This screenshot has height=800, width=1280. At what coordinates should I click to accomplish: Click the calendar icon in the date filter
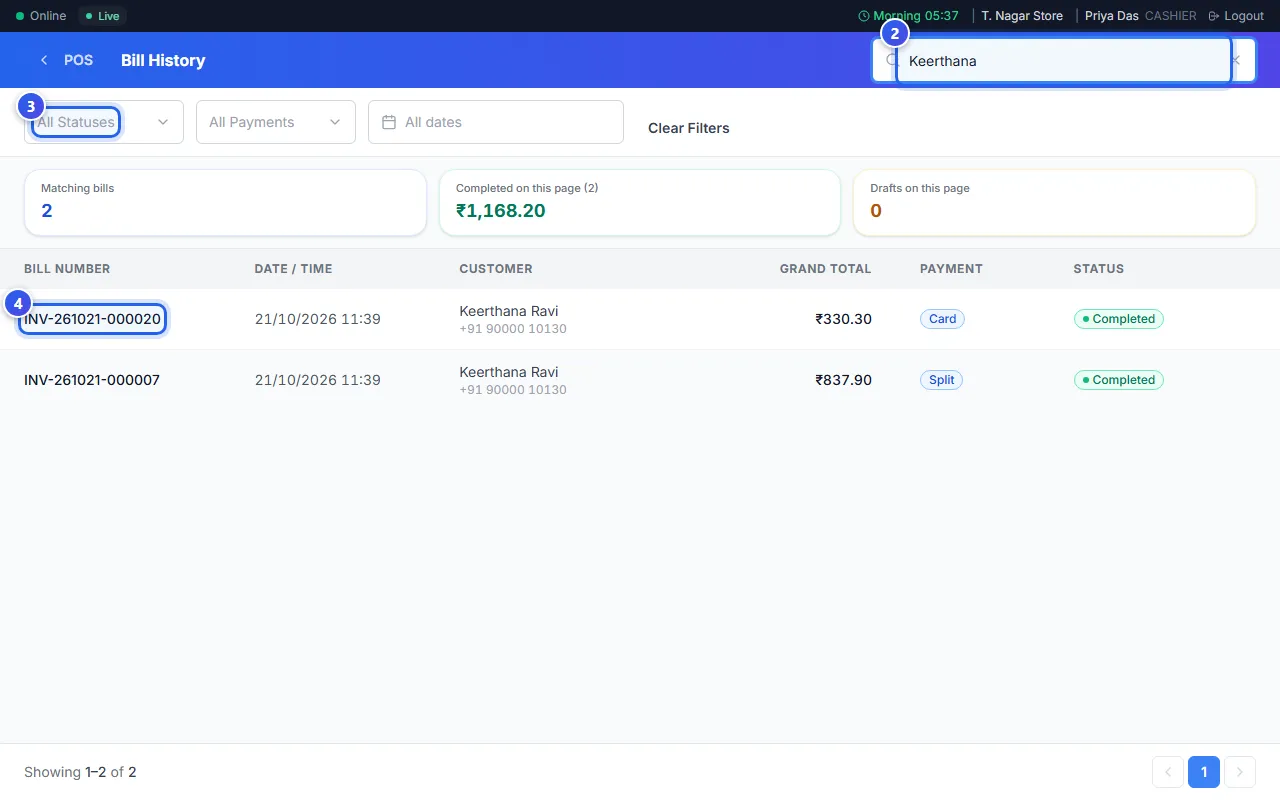[x=390, y=122]
